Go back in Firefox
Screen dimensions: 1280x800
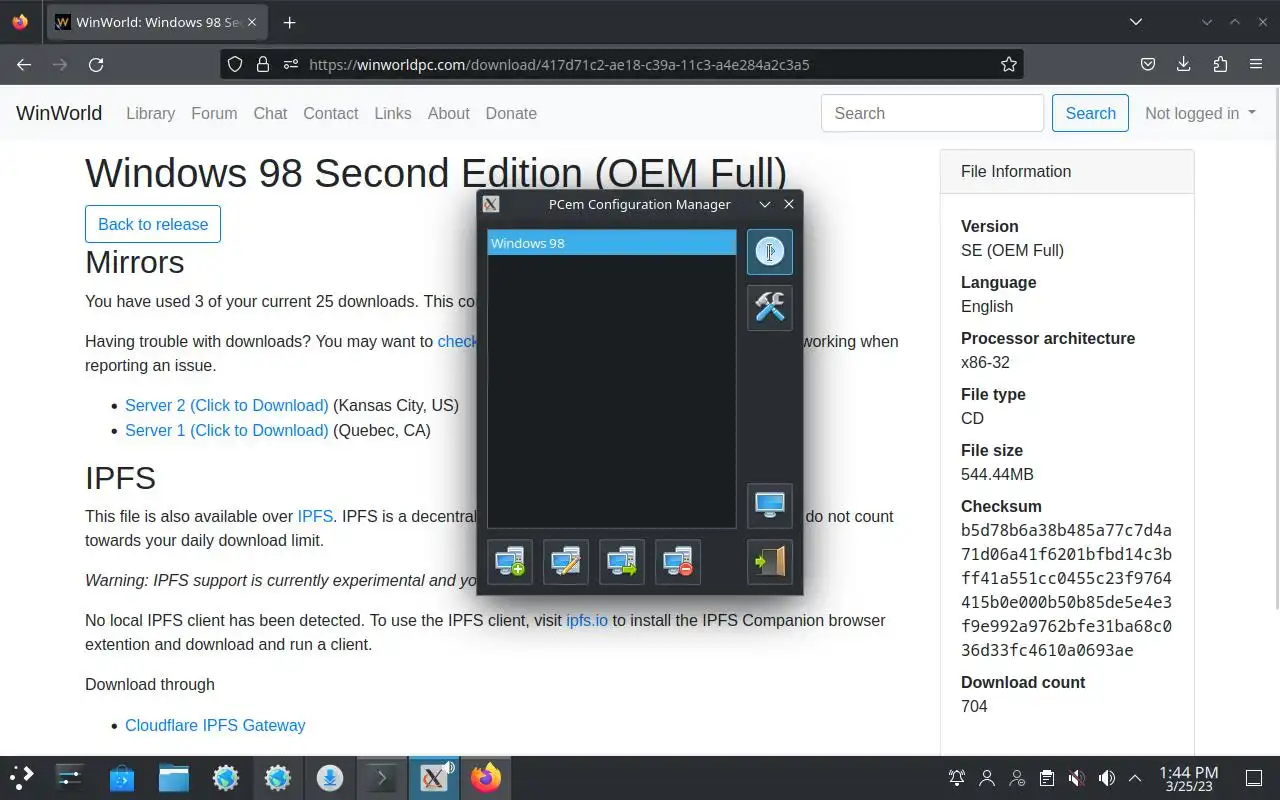(24, 64)
